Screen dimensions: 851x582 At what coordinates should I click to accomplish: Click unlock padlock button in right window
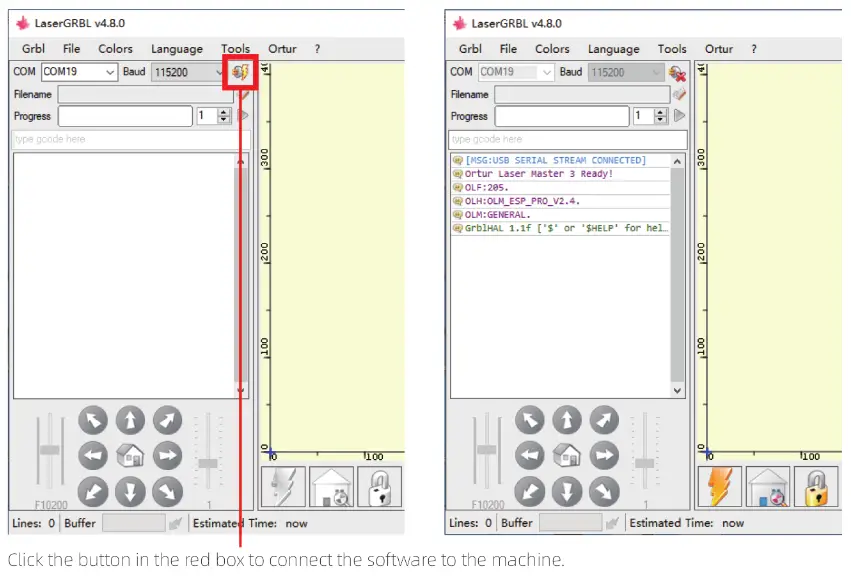point(816,486)
